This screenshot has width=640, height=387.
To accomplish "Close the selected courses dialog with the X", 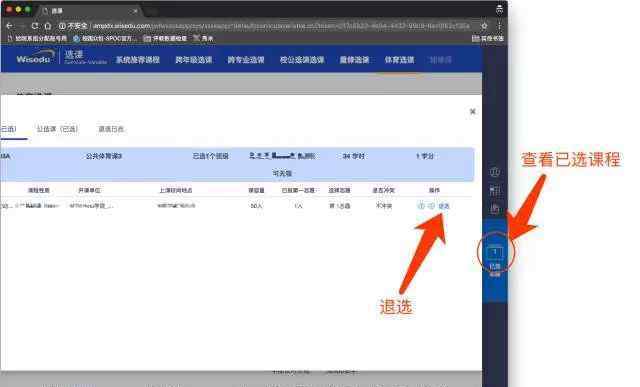I will click(472, 111).
